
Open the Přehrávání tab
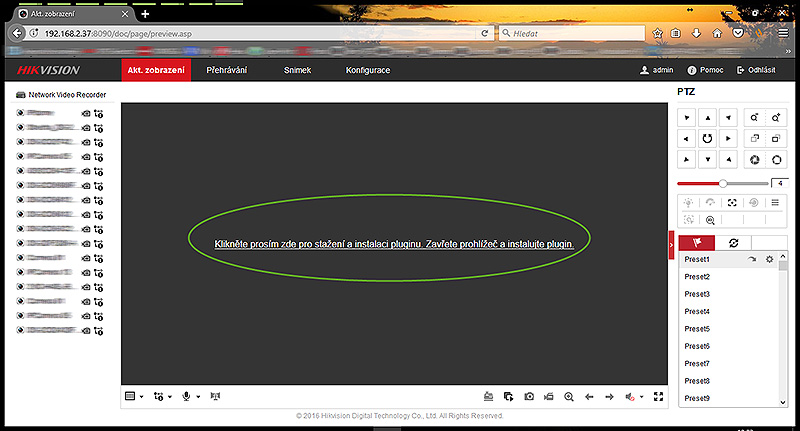[227, 70]
